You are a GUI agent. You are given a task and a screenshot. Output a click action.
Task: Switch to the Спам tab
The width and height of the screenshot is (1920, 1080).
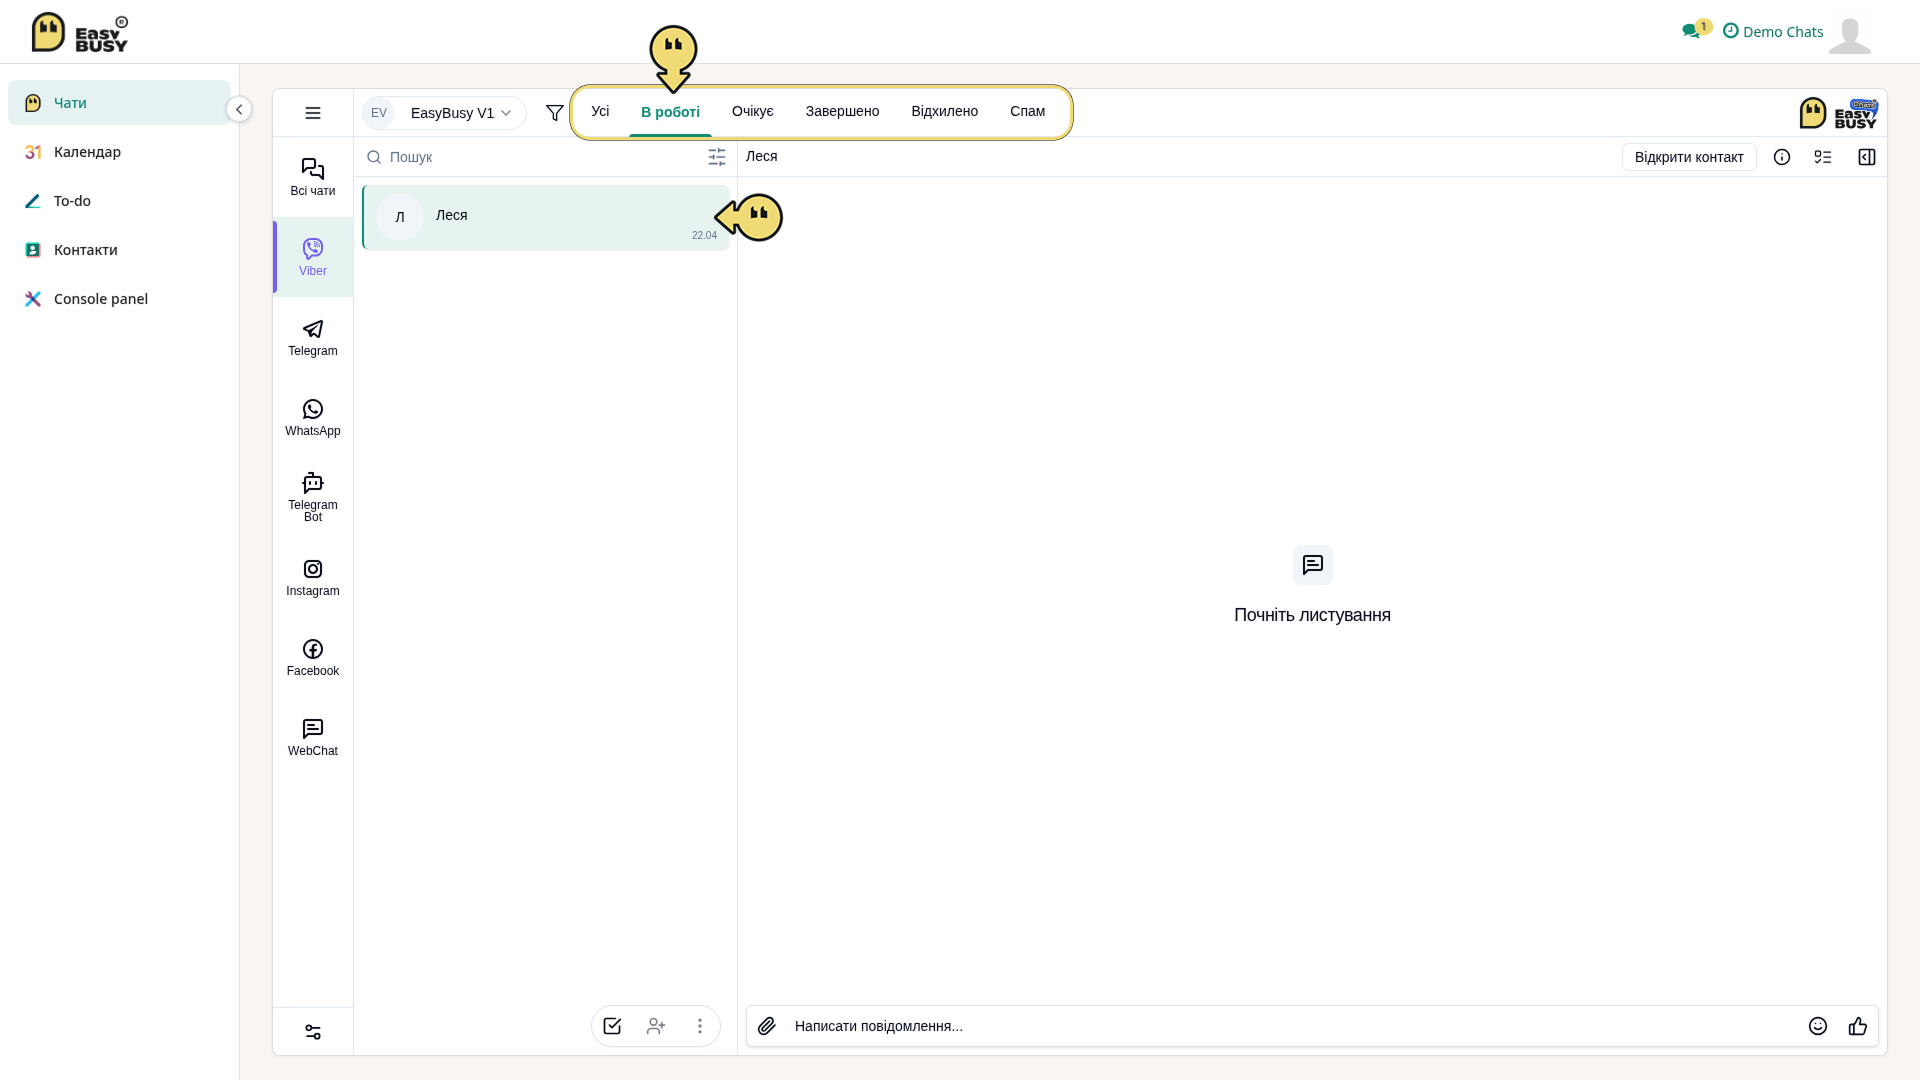(x=1028, y=111)
